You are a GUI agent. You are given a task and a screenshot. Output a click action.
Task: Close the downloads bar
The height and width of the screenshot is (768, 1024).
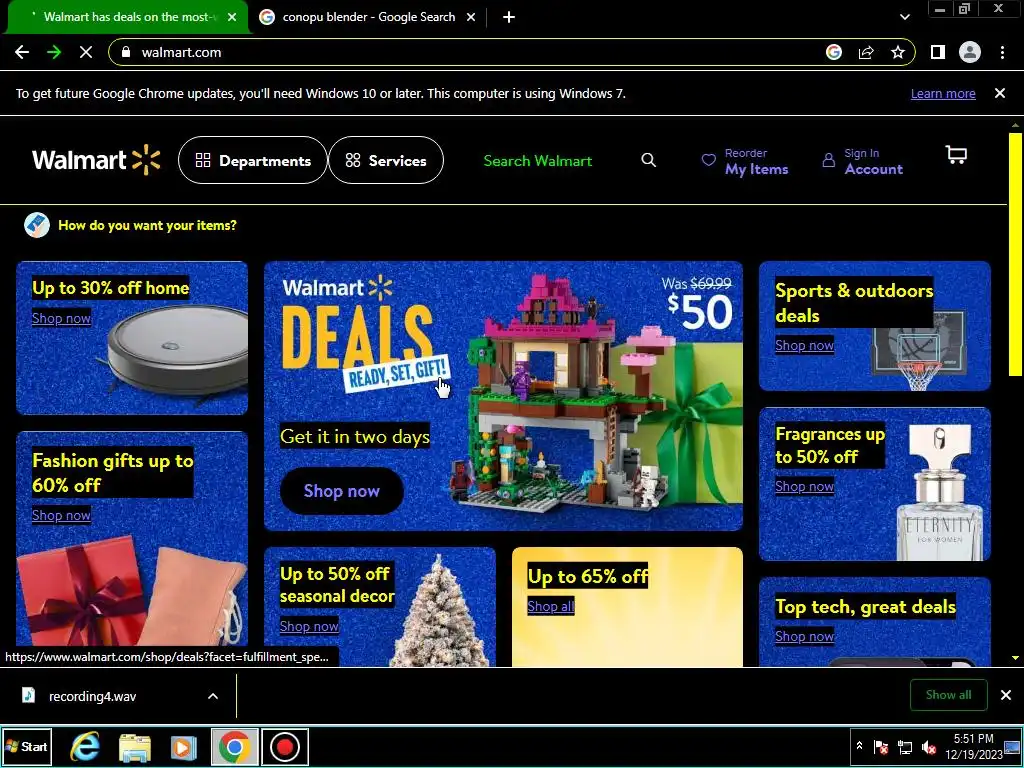pos(1006,695)
